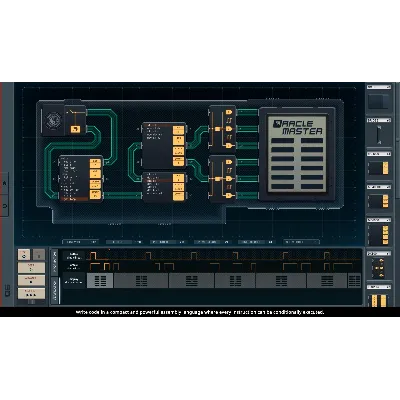Open the dropdown header of the fourth palette part
The height and width of the screenshot is (400, 400).
[x=379, y=187]
